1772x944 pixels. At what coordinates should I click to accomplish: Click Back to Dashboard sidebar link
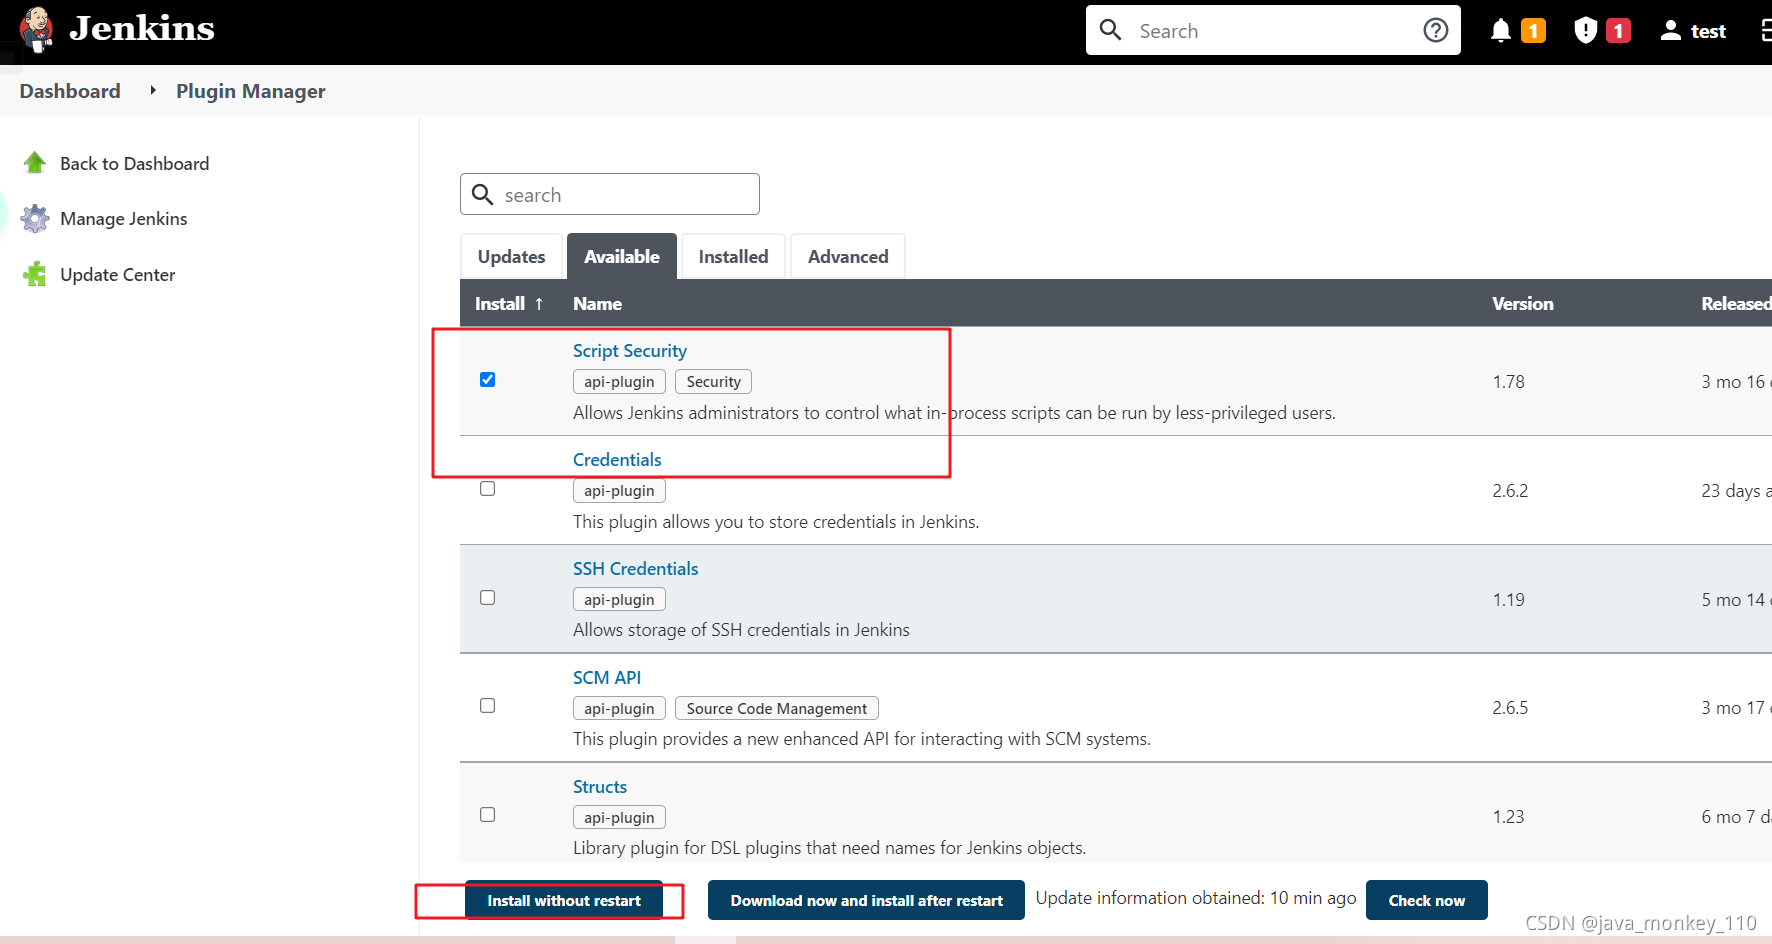(135, 163)
